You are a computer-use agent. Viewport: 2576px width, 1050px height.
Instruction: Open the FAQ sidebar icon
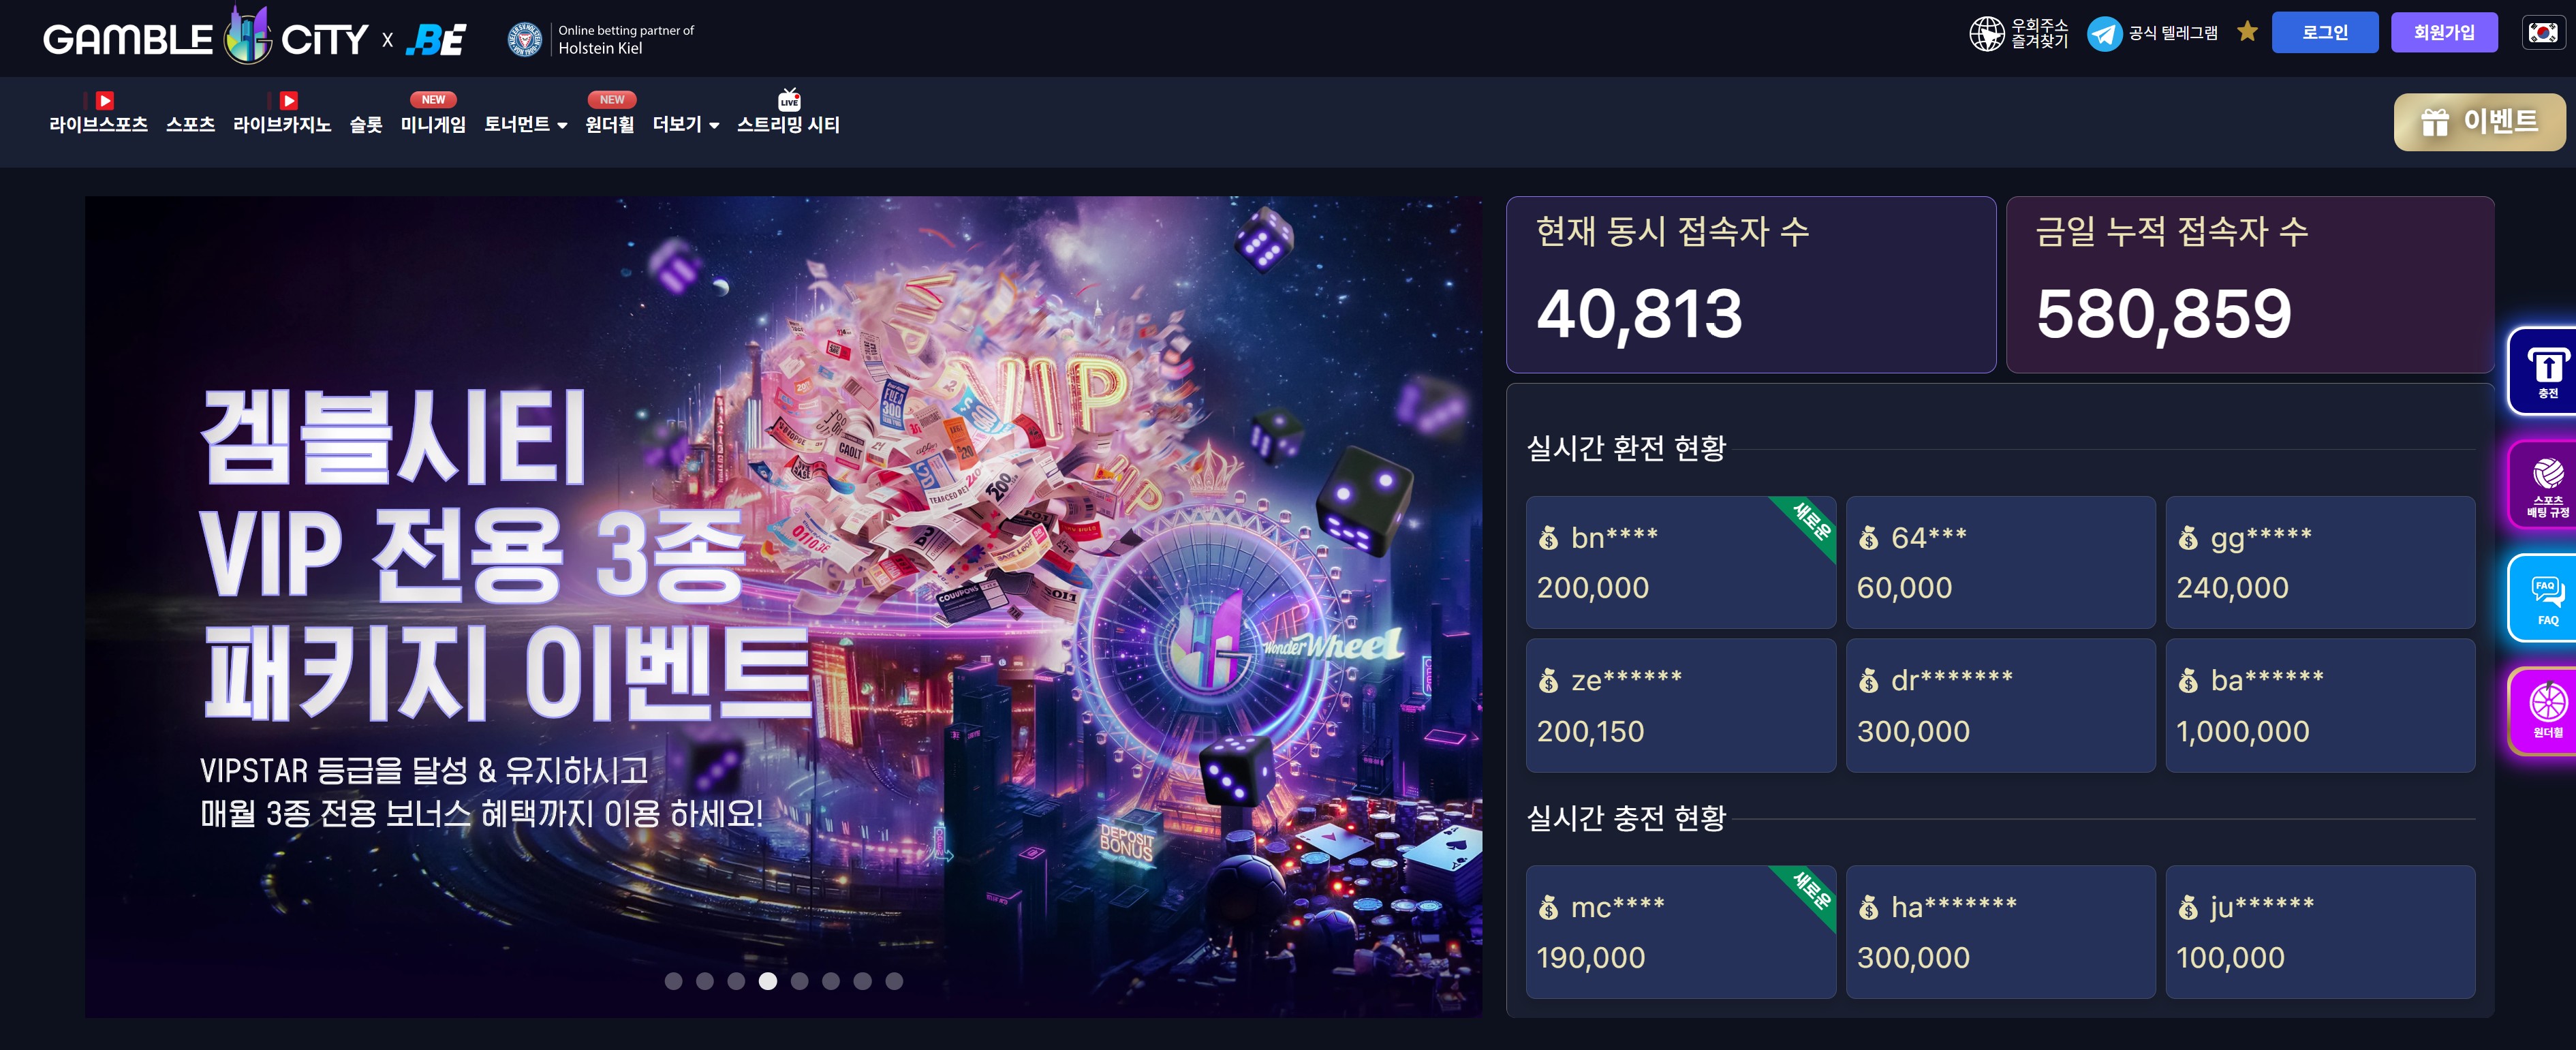[x=2546, y=598]
